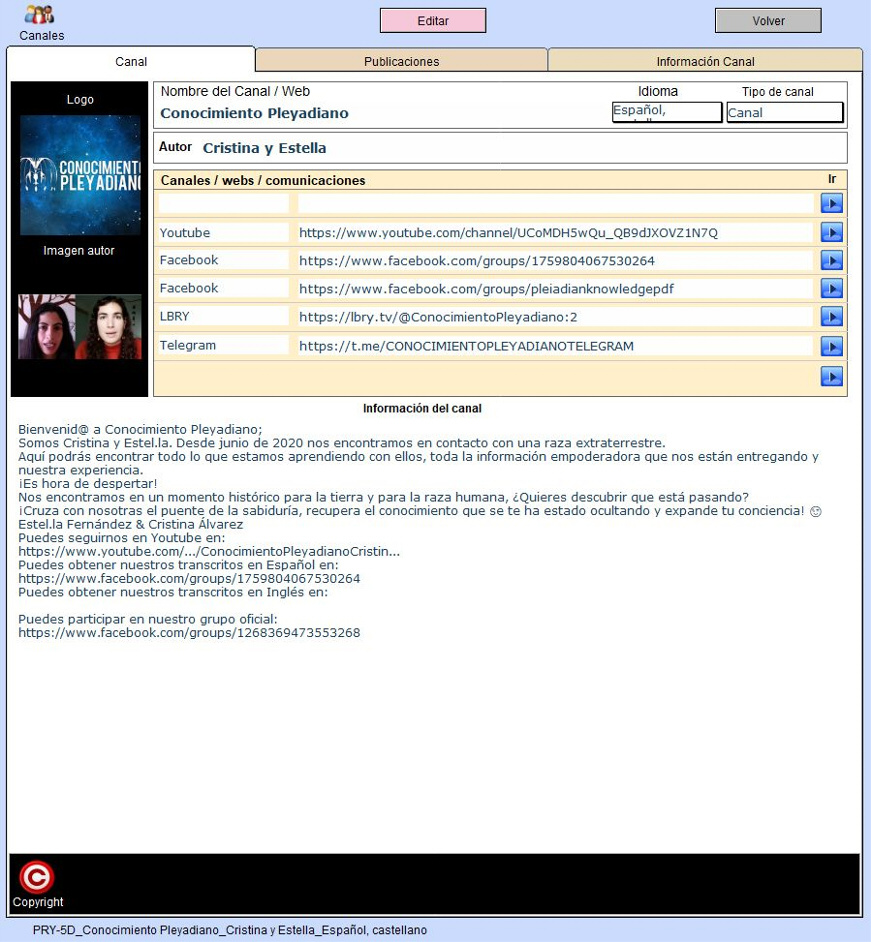This screenshot has height=942, width=871.
Task: Open the Tipo de canal field
Action: click(x=784, y=112)
